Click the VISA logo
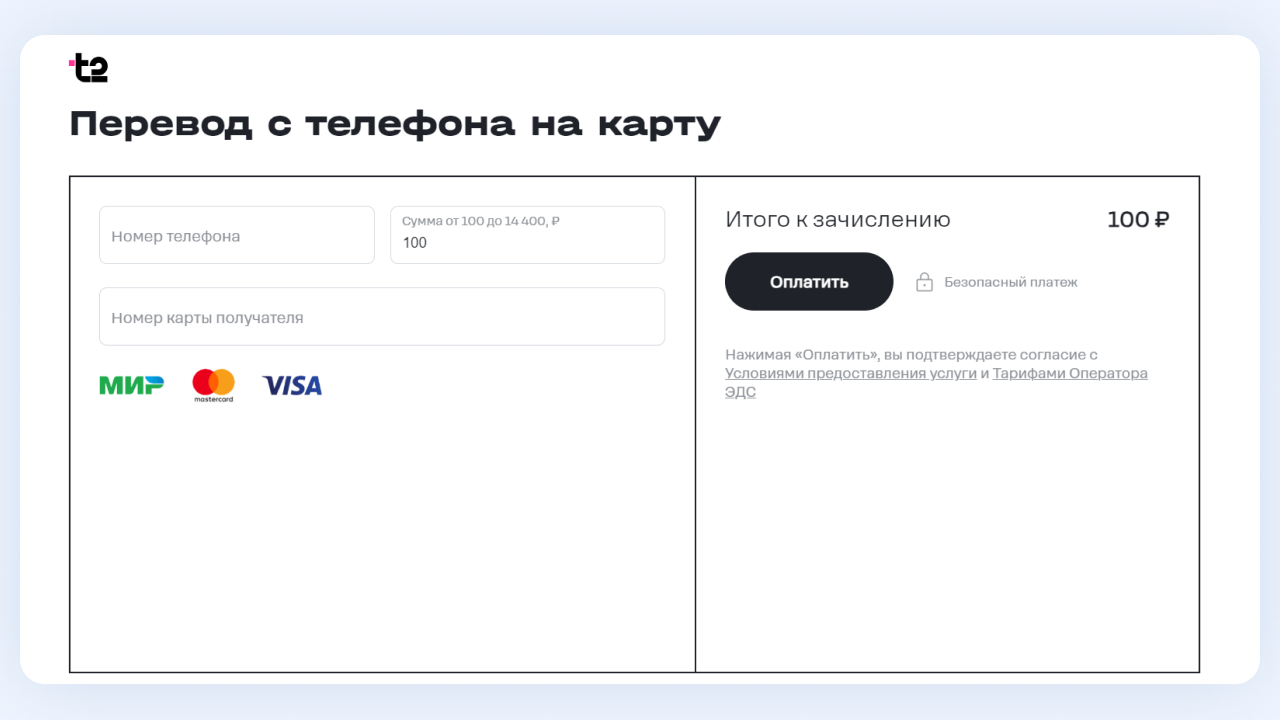 tap(292, 385)
